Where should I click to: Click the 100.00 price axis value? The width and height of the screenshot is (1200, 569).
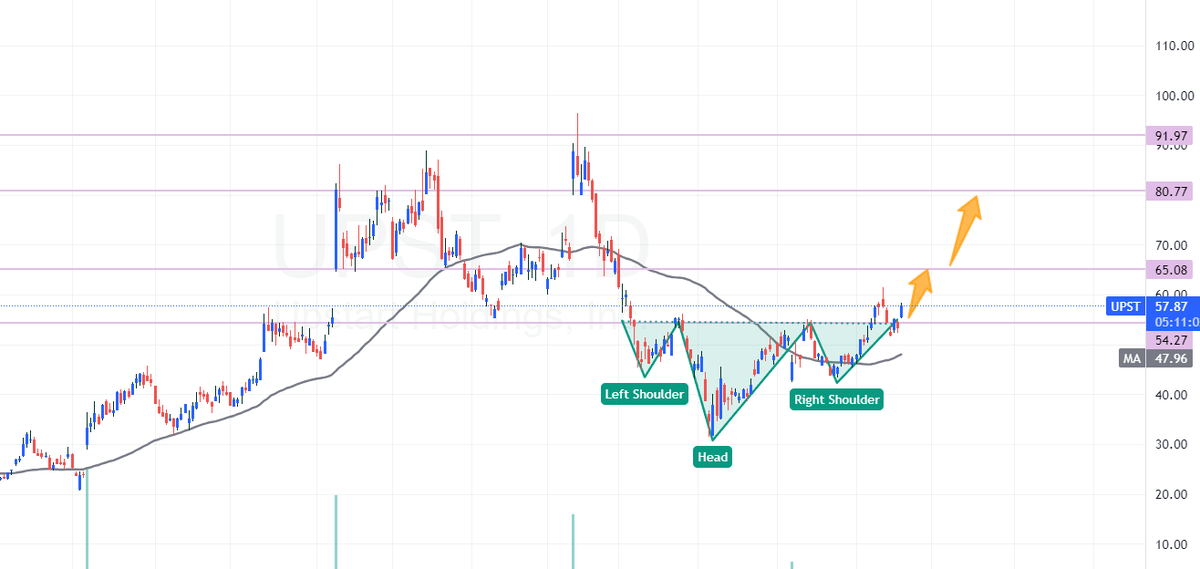[x=1172, y=96]
